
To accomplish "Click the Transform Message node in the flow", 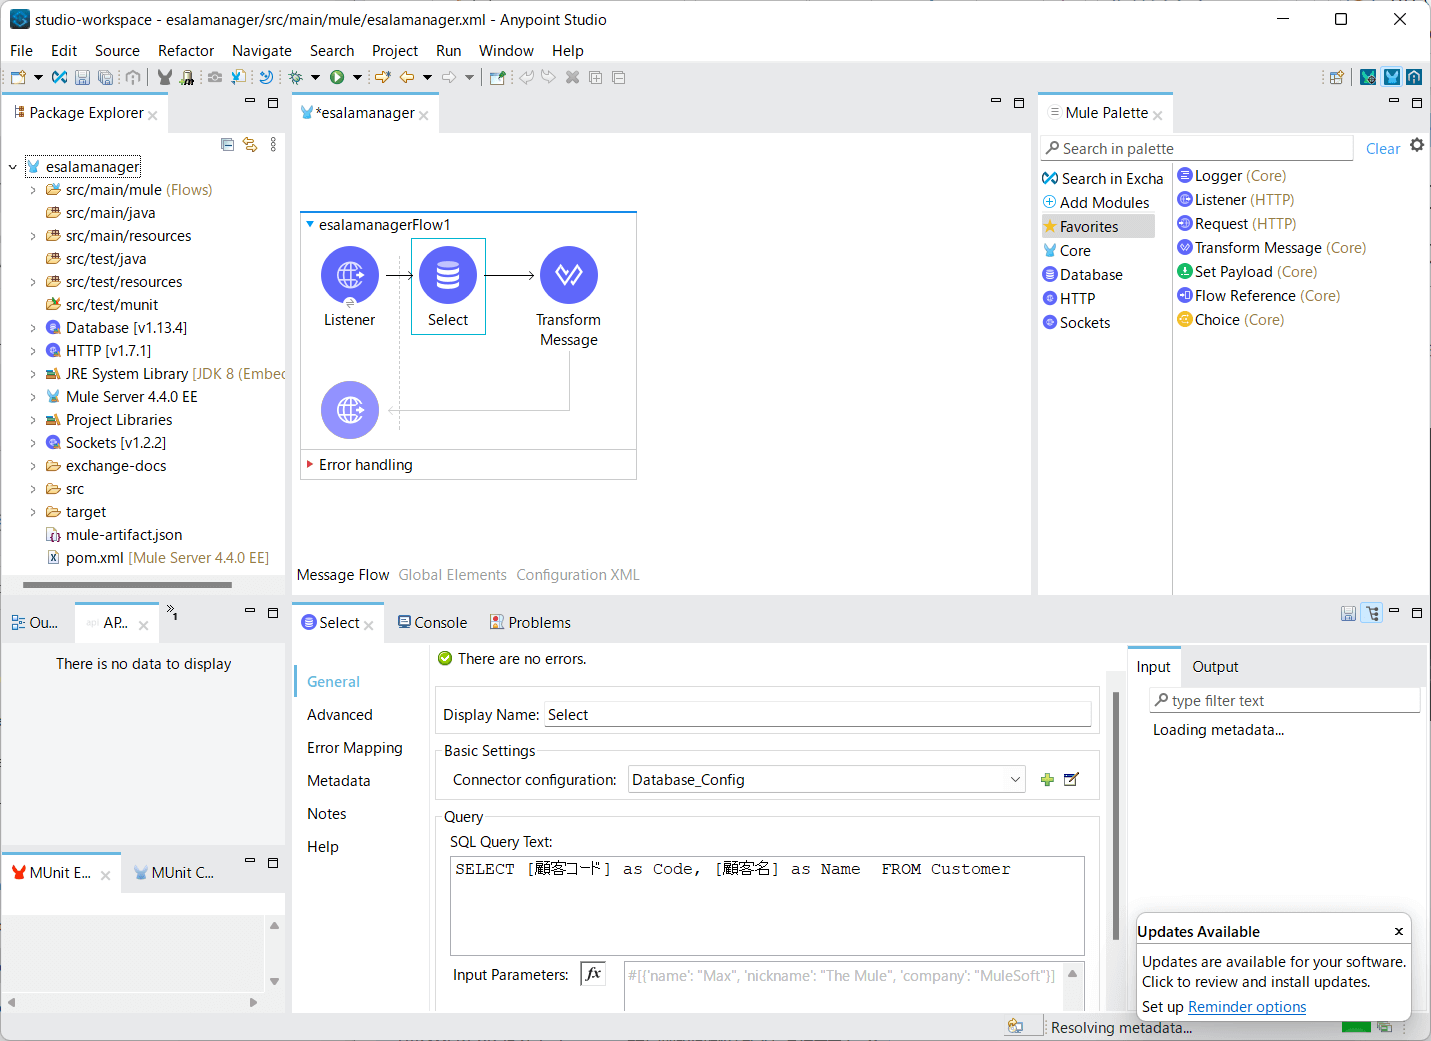I will pyautogui.click(x=568, y=276).
